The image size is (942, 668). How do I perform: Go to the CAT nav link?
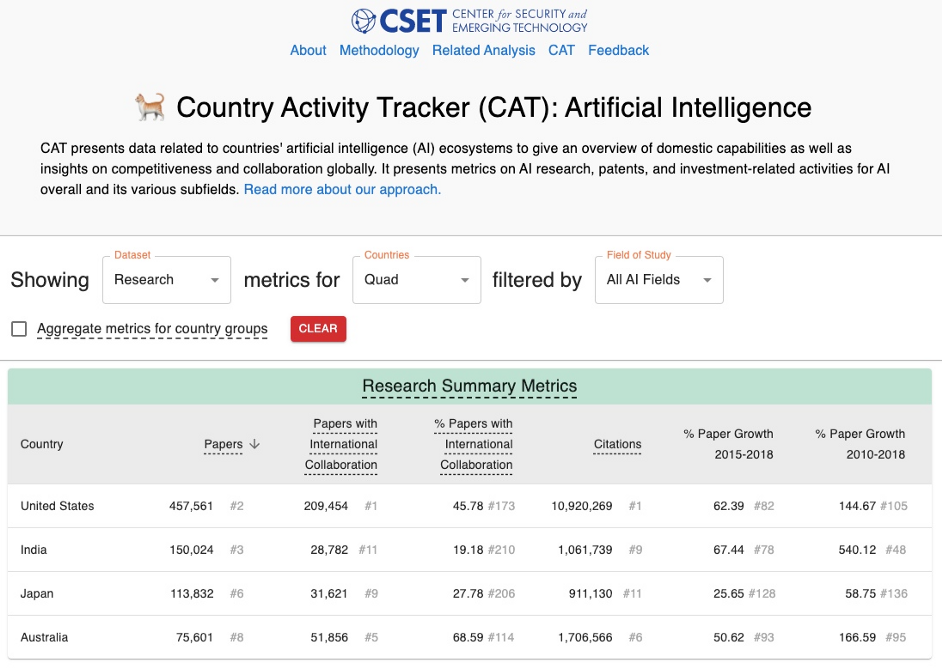point(561,50)
